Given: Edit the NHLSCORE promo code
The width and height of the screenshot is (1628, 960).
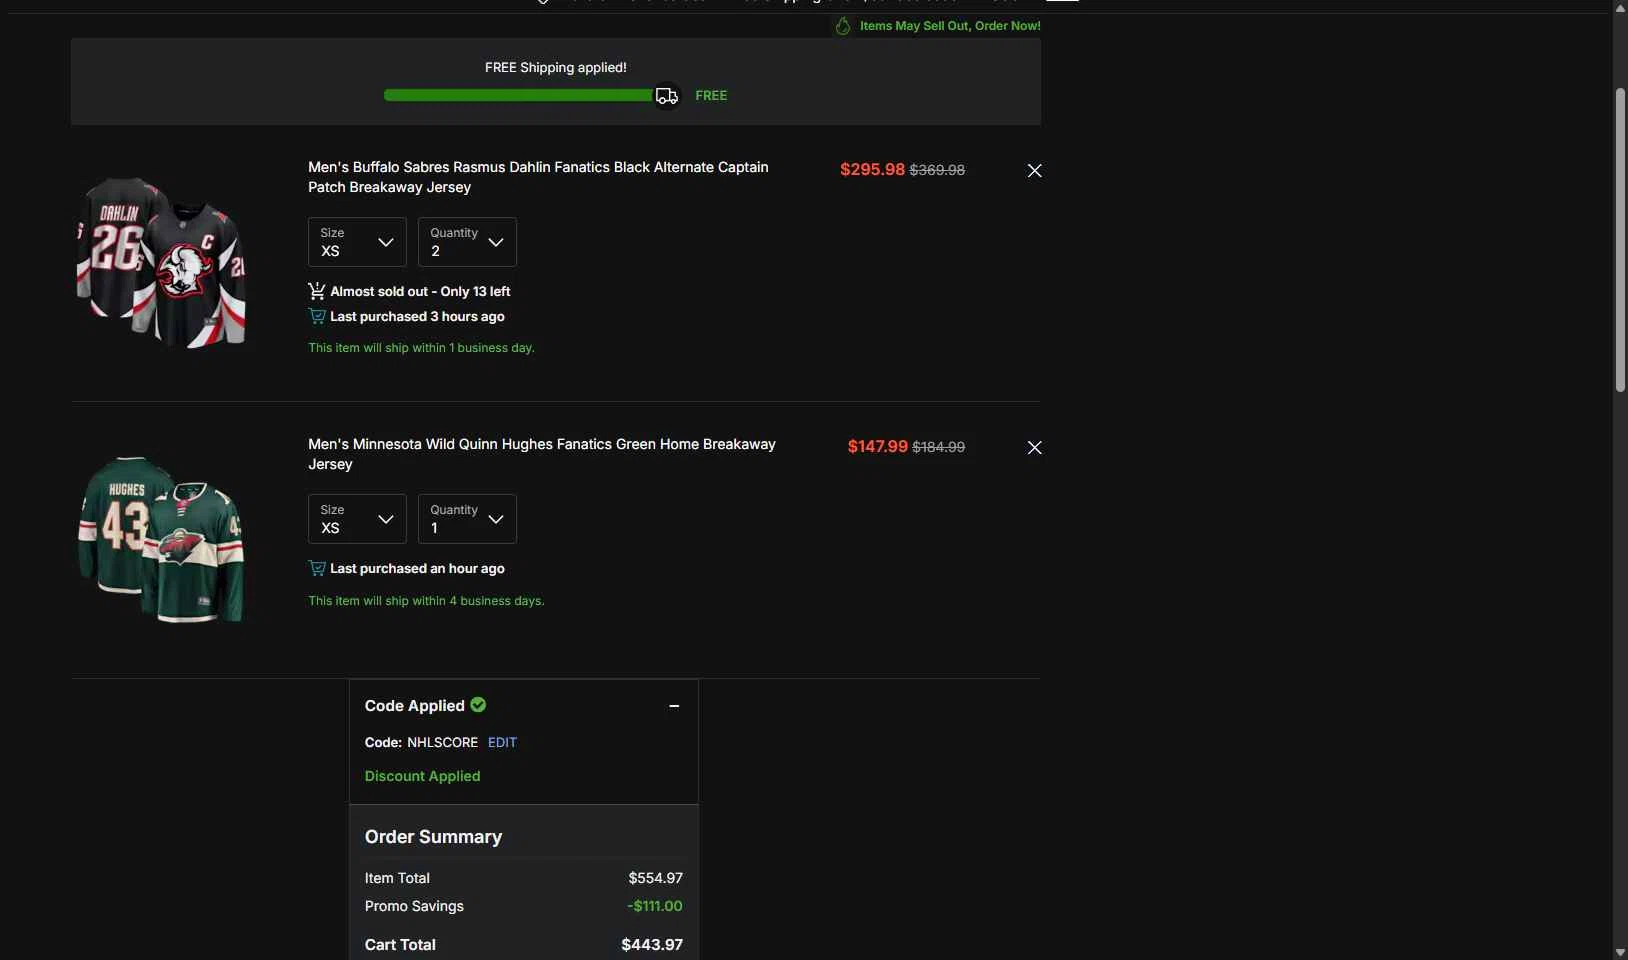Looking at the screenshot, I should coord(502,743).
